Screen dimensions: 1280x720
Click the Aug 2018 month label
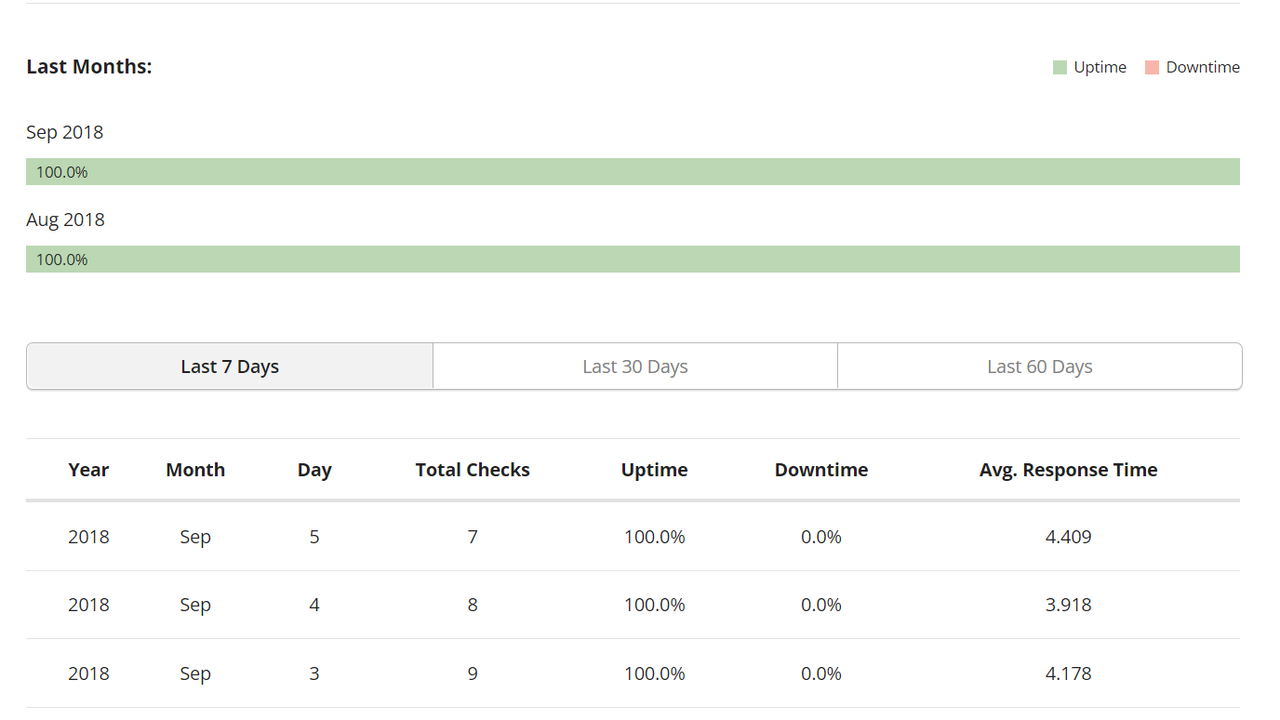tap(65, 220)
